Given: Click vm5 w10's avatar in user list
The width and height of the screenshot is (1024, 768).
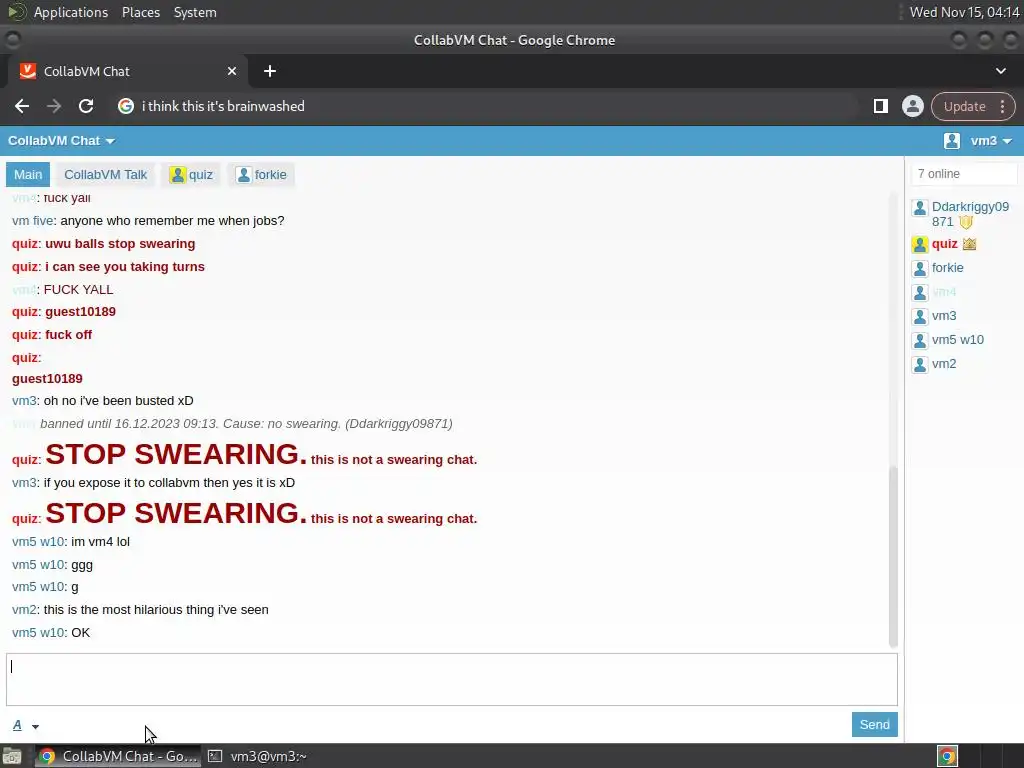Looking at the screenshot, I should (x=920, y=340).
